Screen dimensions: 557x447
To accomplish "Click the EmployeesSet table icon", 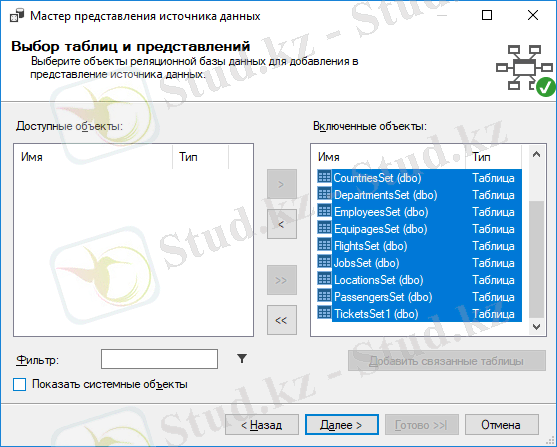I will click(x=324, y=211).
